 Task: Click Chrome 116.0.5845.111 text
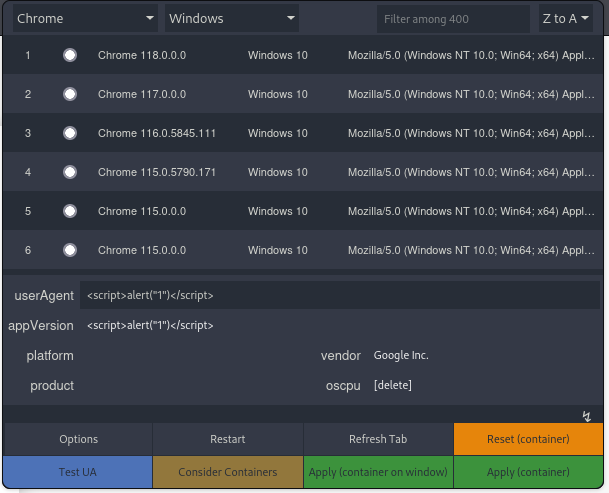click(x=157, y=133)
